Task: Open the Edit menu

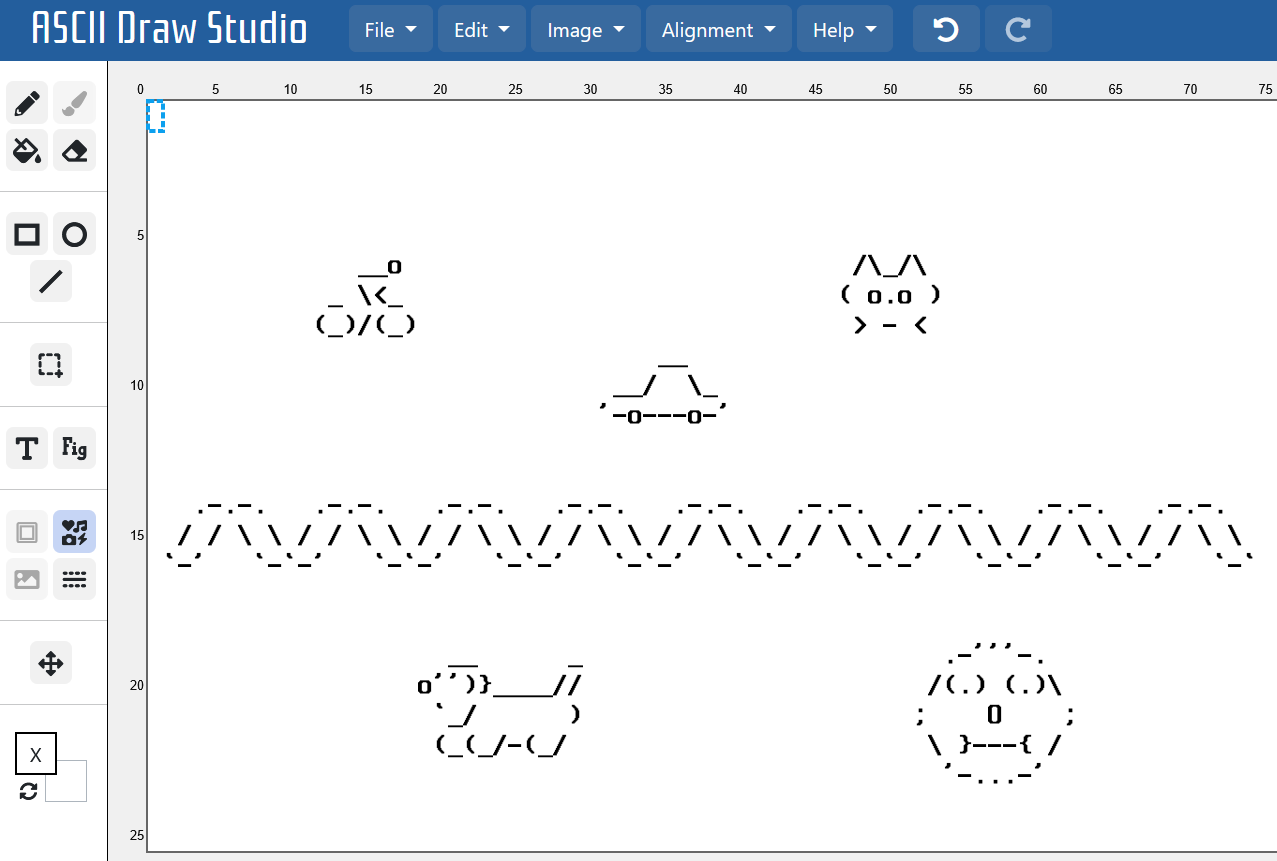Action: pyautogui.click(x=481, y=30)
